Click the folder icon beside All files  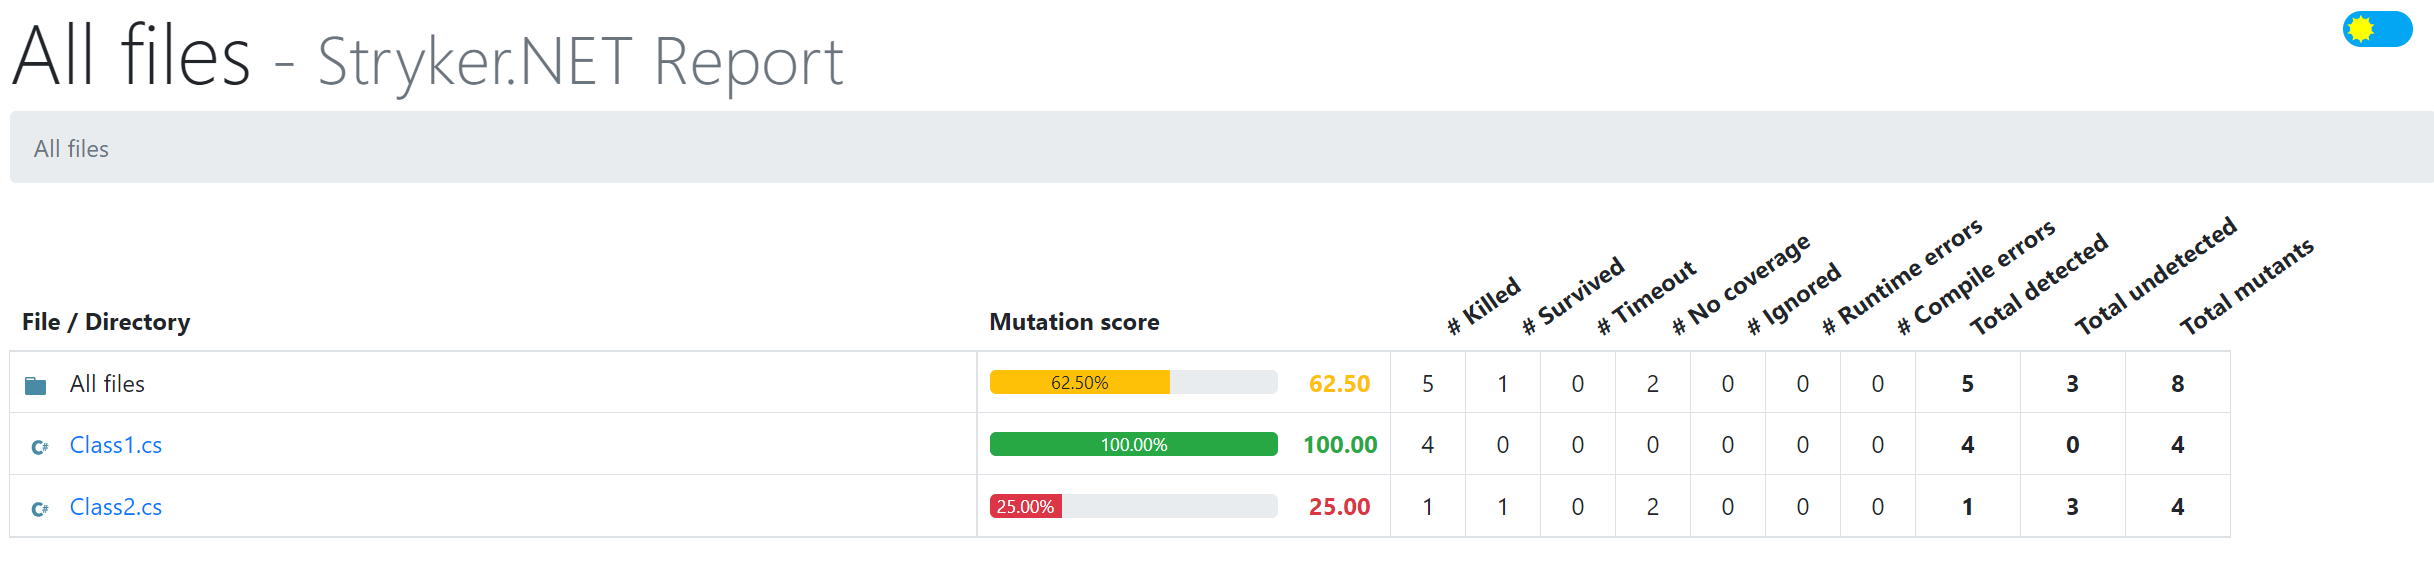36,385
